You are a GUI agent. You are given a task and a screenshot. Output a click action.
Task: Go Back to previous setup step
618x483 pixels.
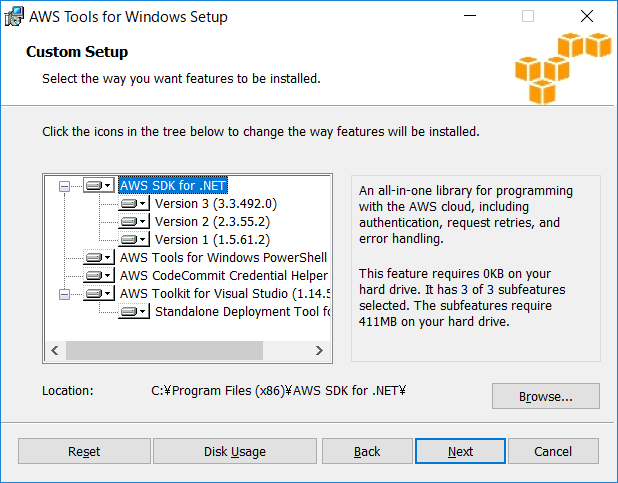click(367, 451)
